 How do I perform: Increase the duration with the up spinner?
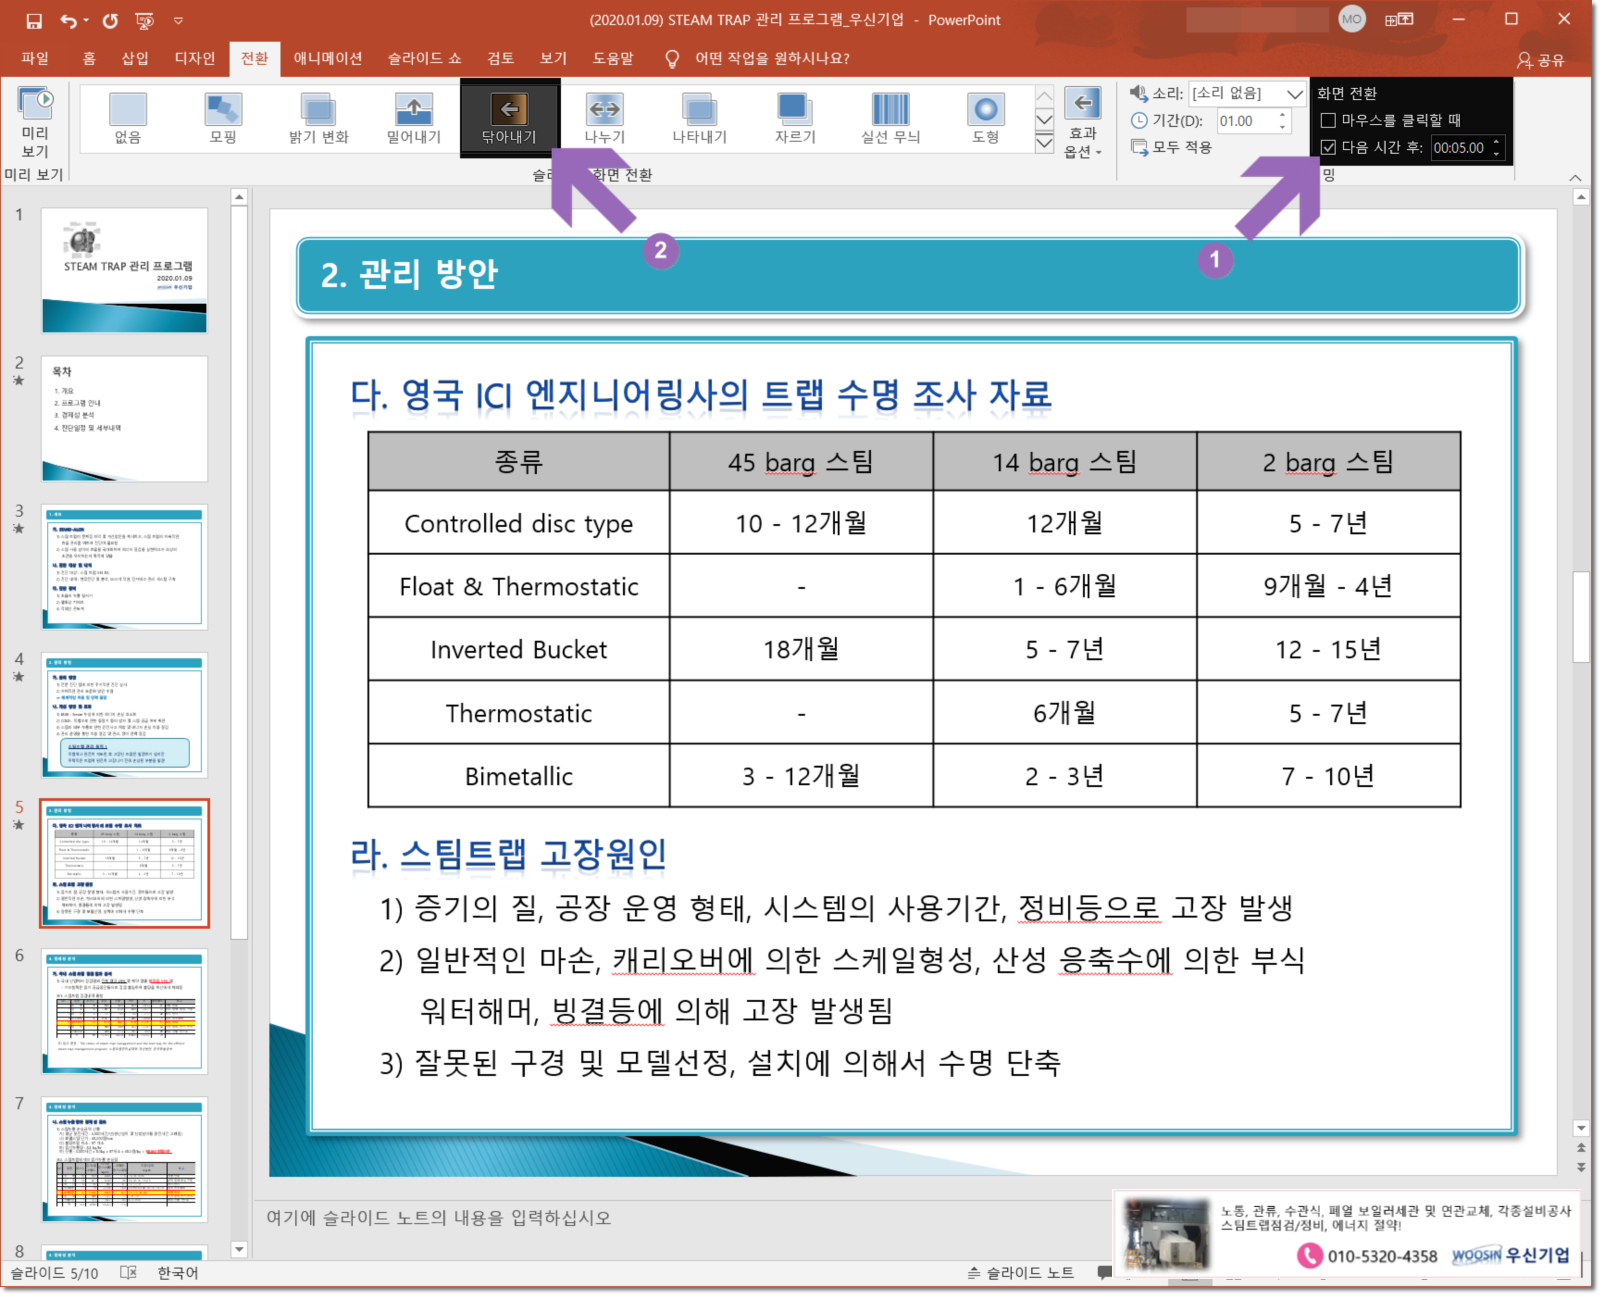[x=1282, y=115]
